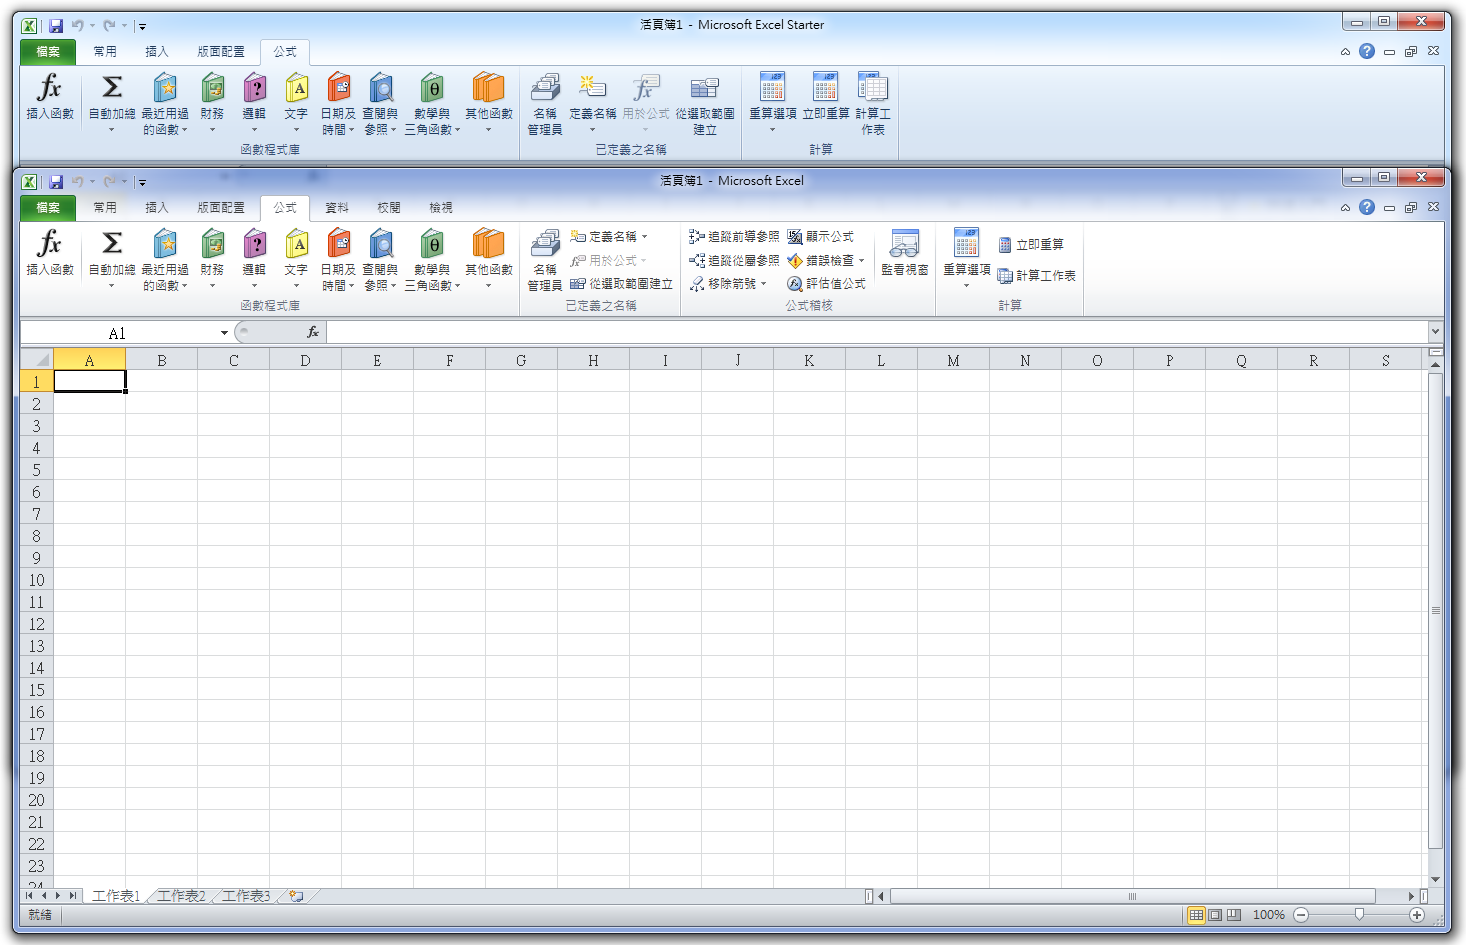The height and width of the screenshot is (945, 1466).
Task: Switch to 插入 tab in front Excel window
Action: click(157, 208)
